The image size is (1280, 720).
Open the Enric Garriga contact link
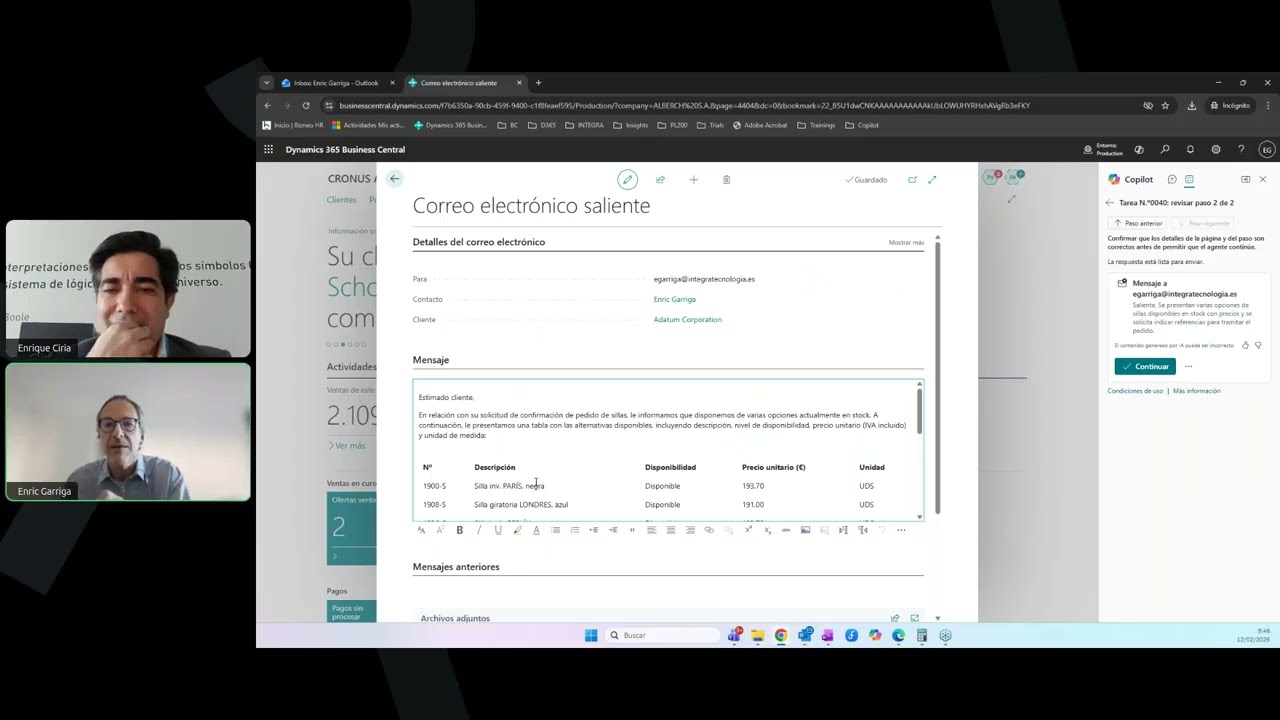pos(674,299)
